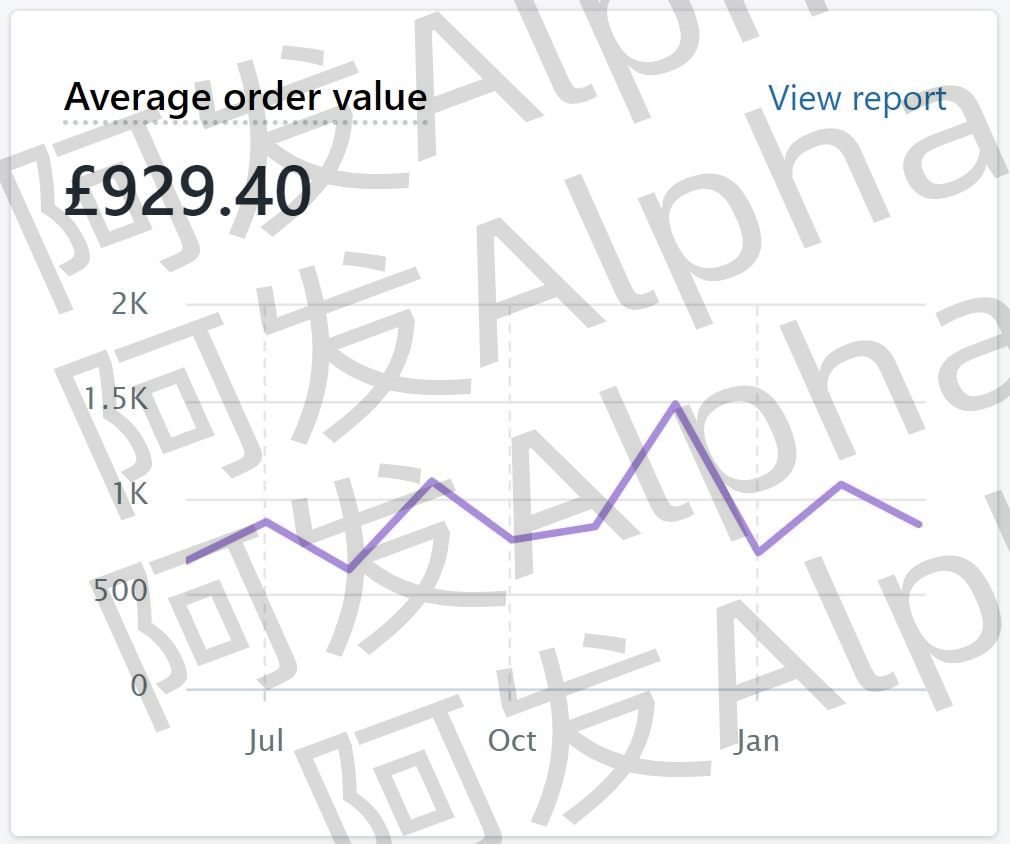Image resolution: width=1010 pixels, height=844 pixels.
Task: Click the line's first data point
Action: [188, 561]
